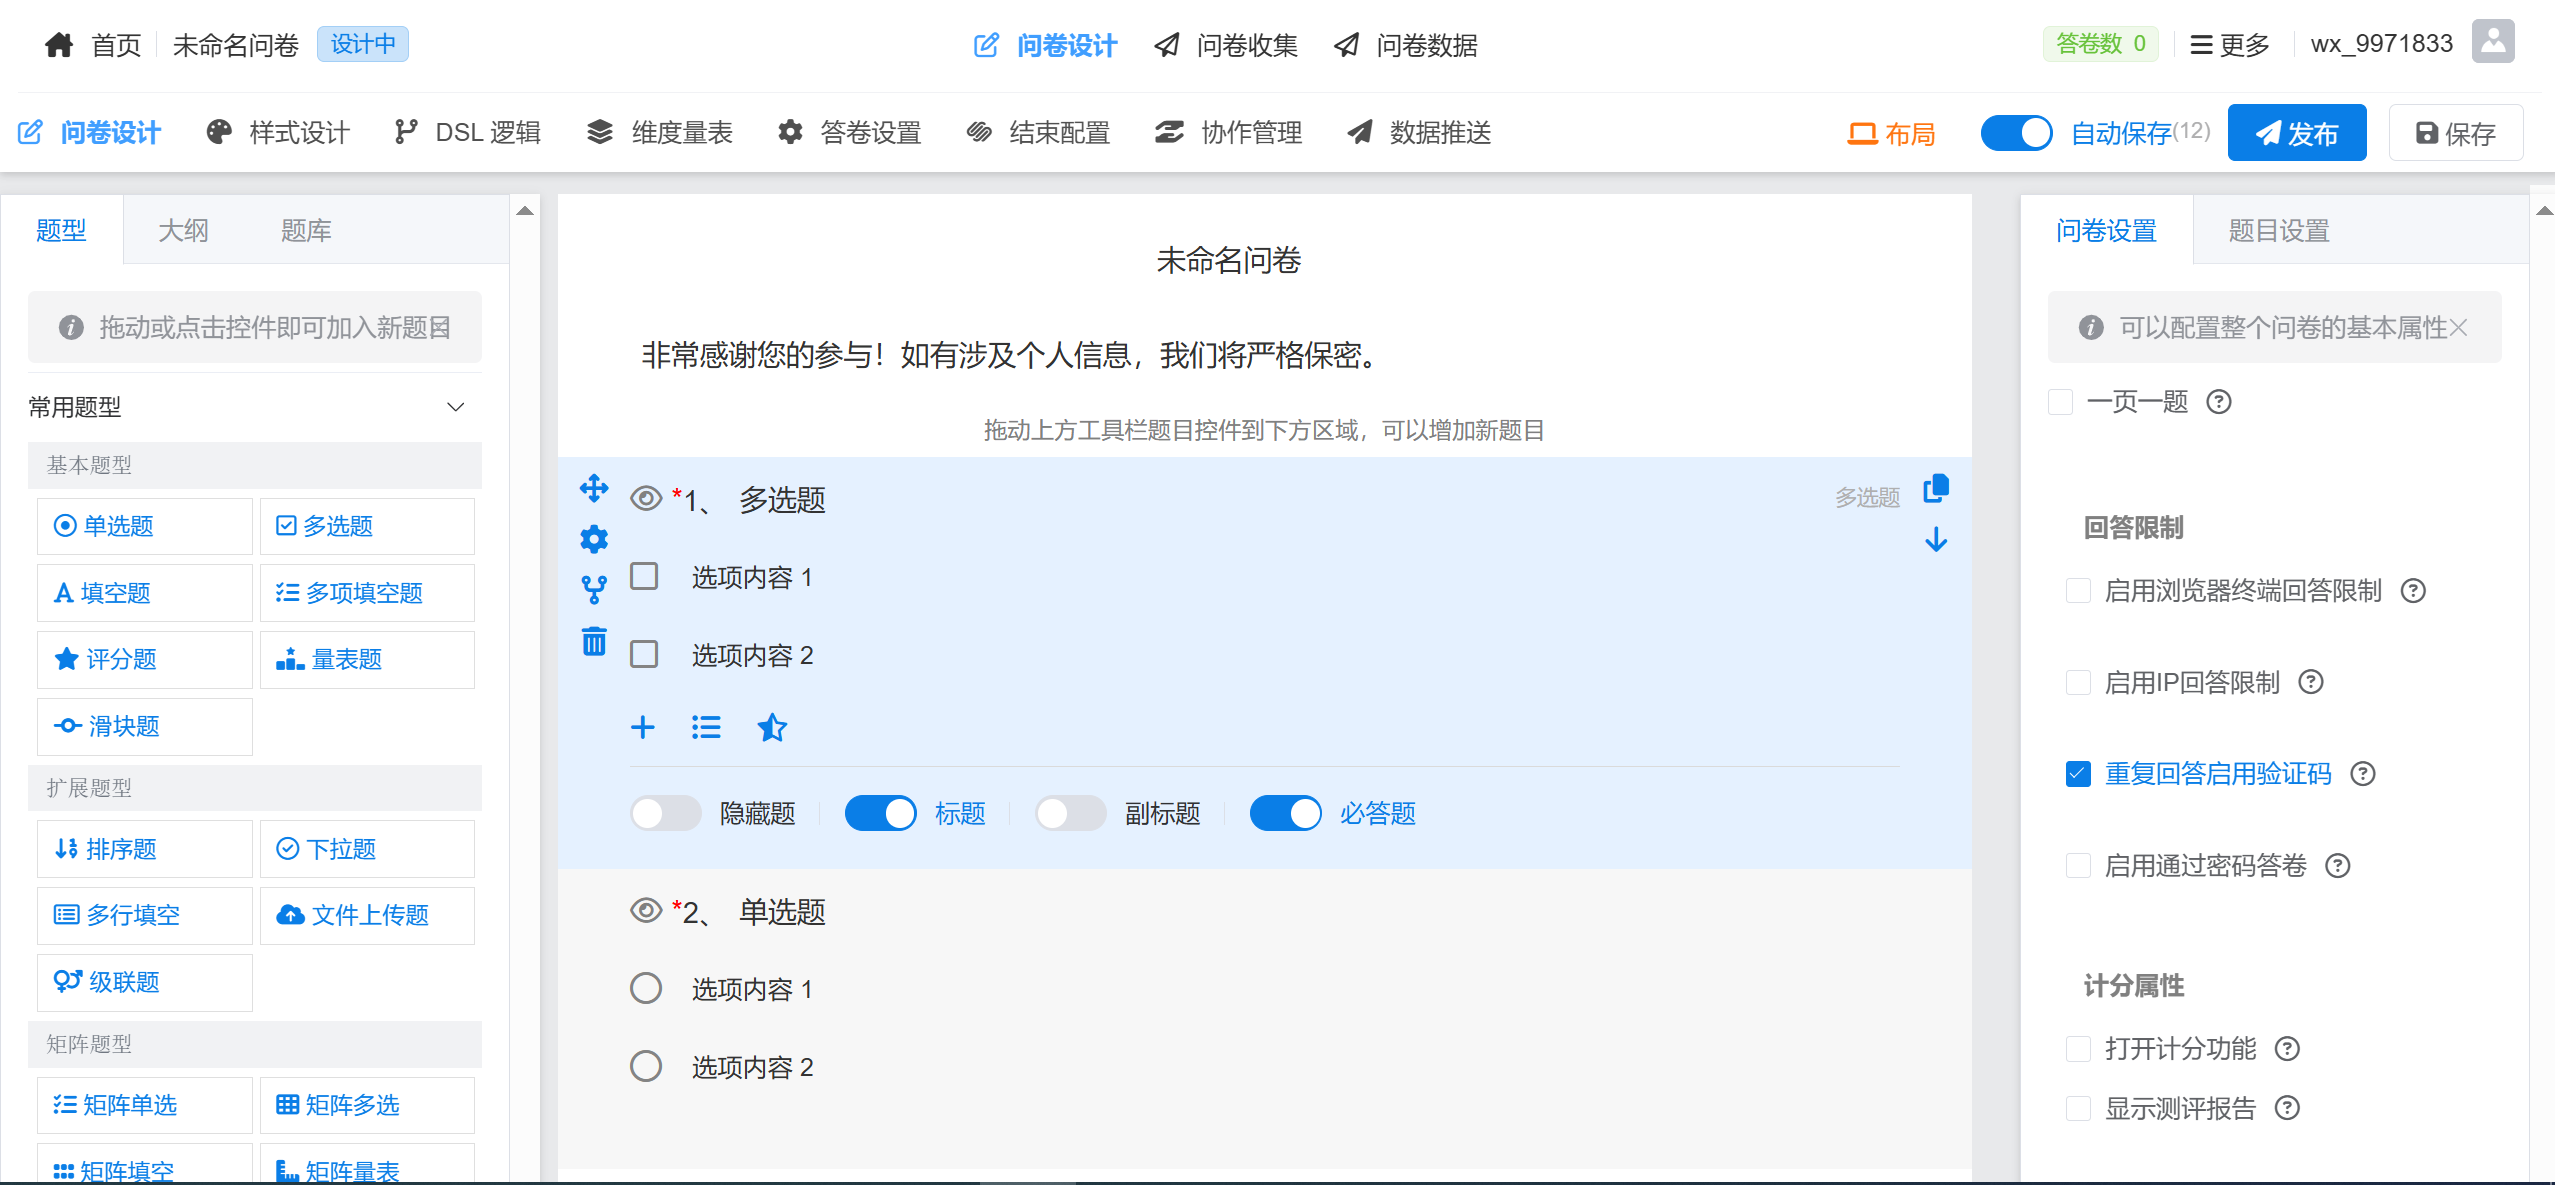
Task: Toggle visibility eye of question 1
Action: click(x=646, y=498)
